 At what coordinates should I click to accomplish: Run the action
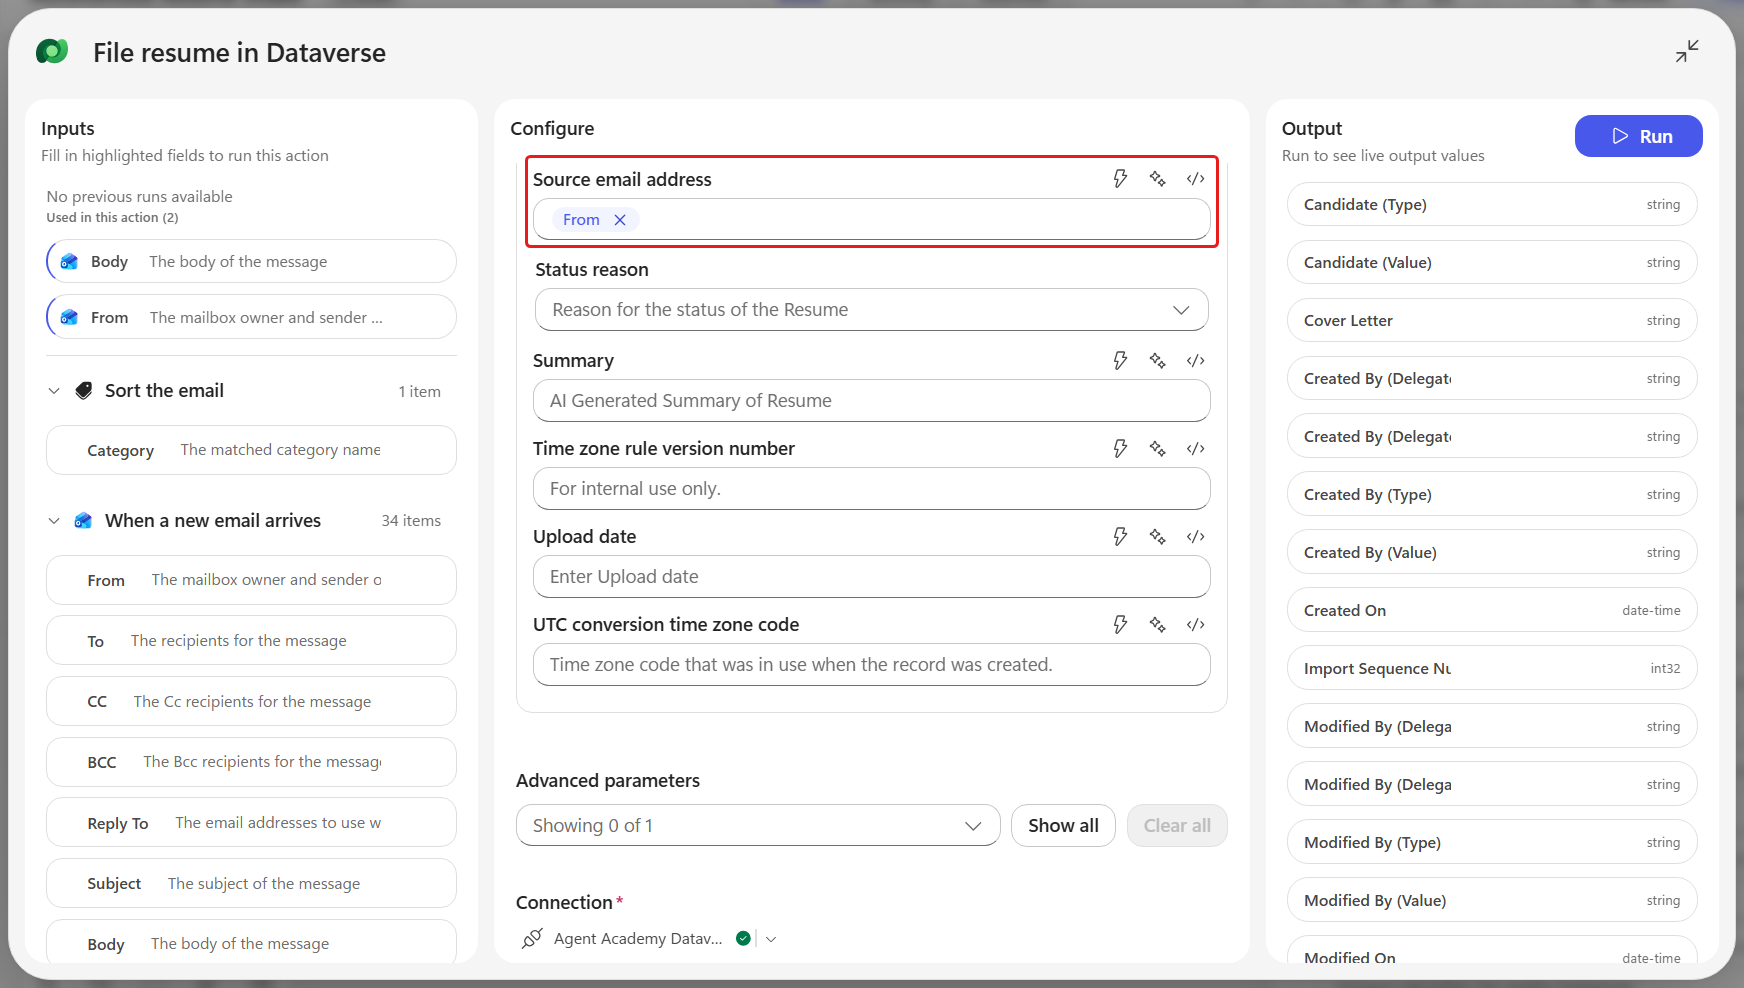[x=1638, y=136]
